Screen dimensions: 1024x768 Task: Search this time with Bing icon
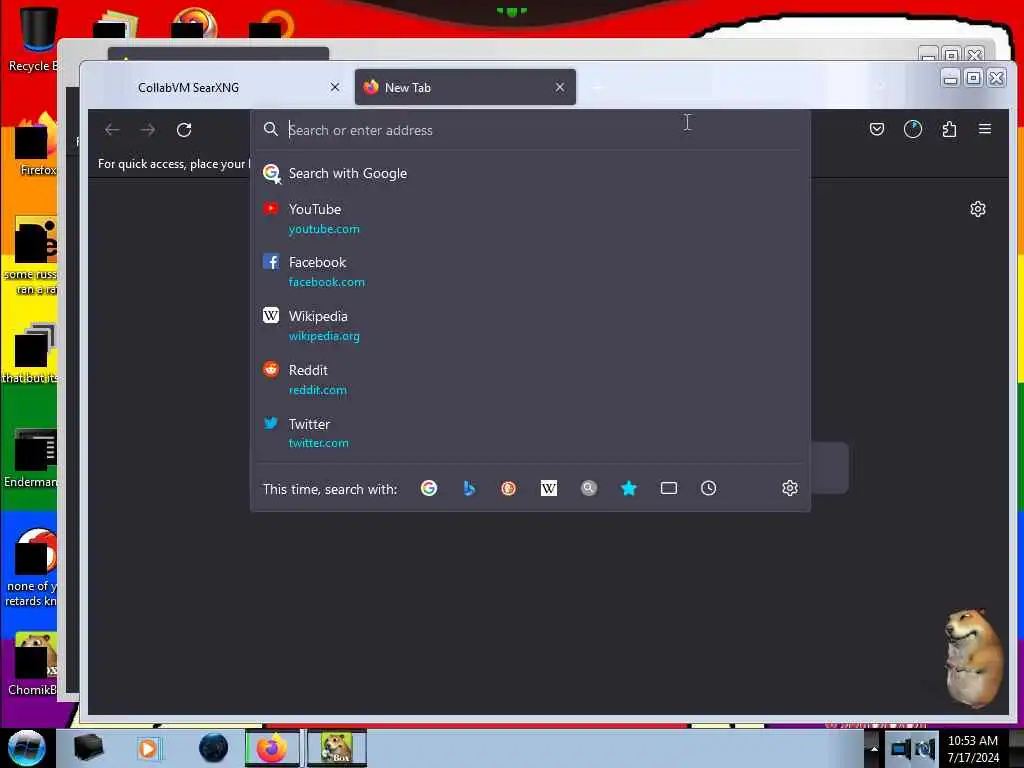pos(469,488)
